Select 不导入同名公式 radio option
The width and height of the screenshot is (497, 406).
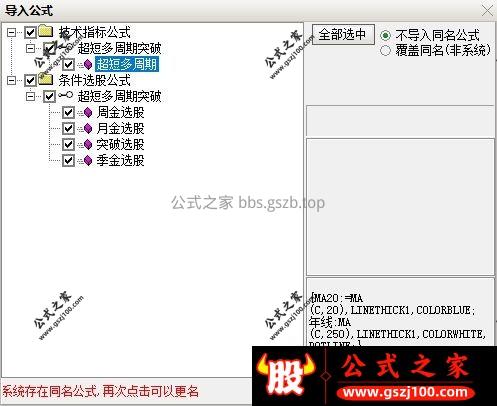(386, 35)
